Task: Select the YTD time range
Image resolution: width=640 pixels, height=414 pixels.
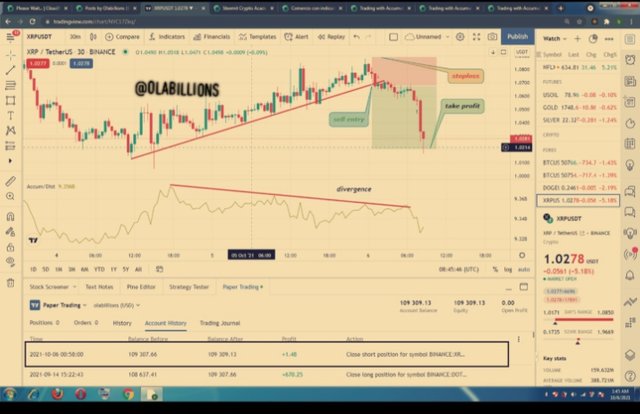Action: [99, 269]
